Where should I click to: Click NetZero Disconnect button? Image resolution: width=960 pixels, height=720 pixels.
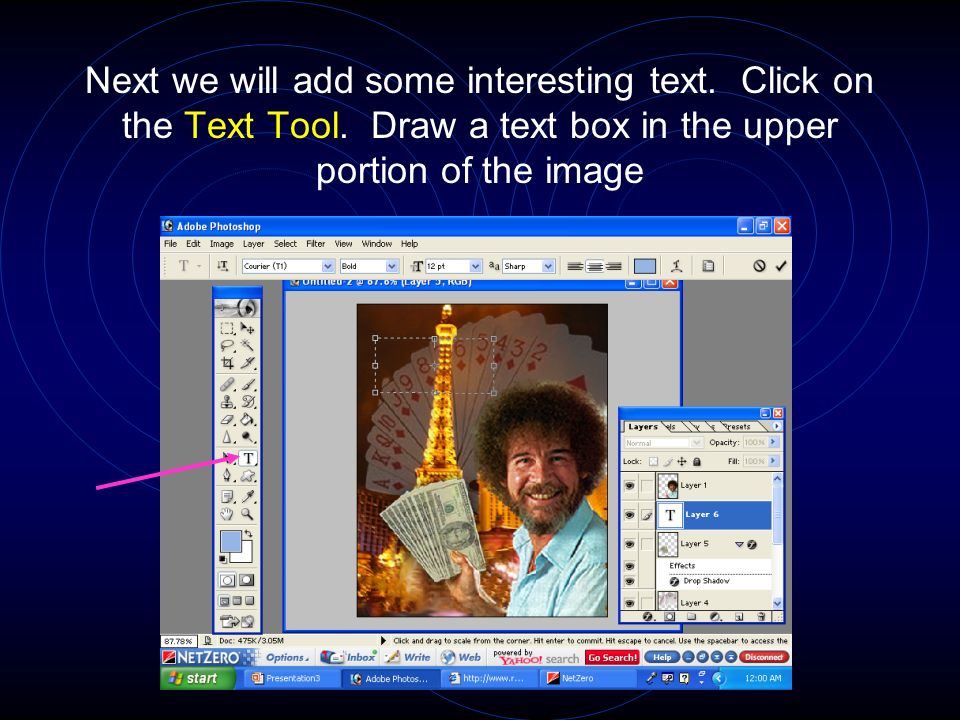pyautogui.click(x=763, y=658)
